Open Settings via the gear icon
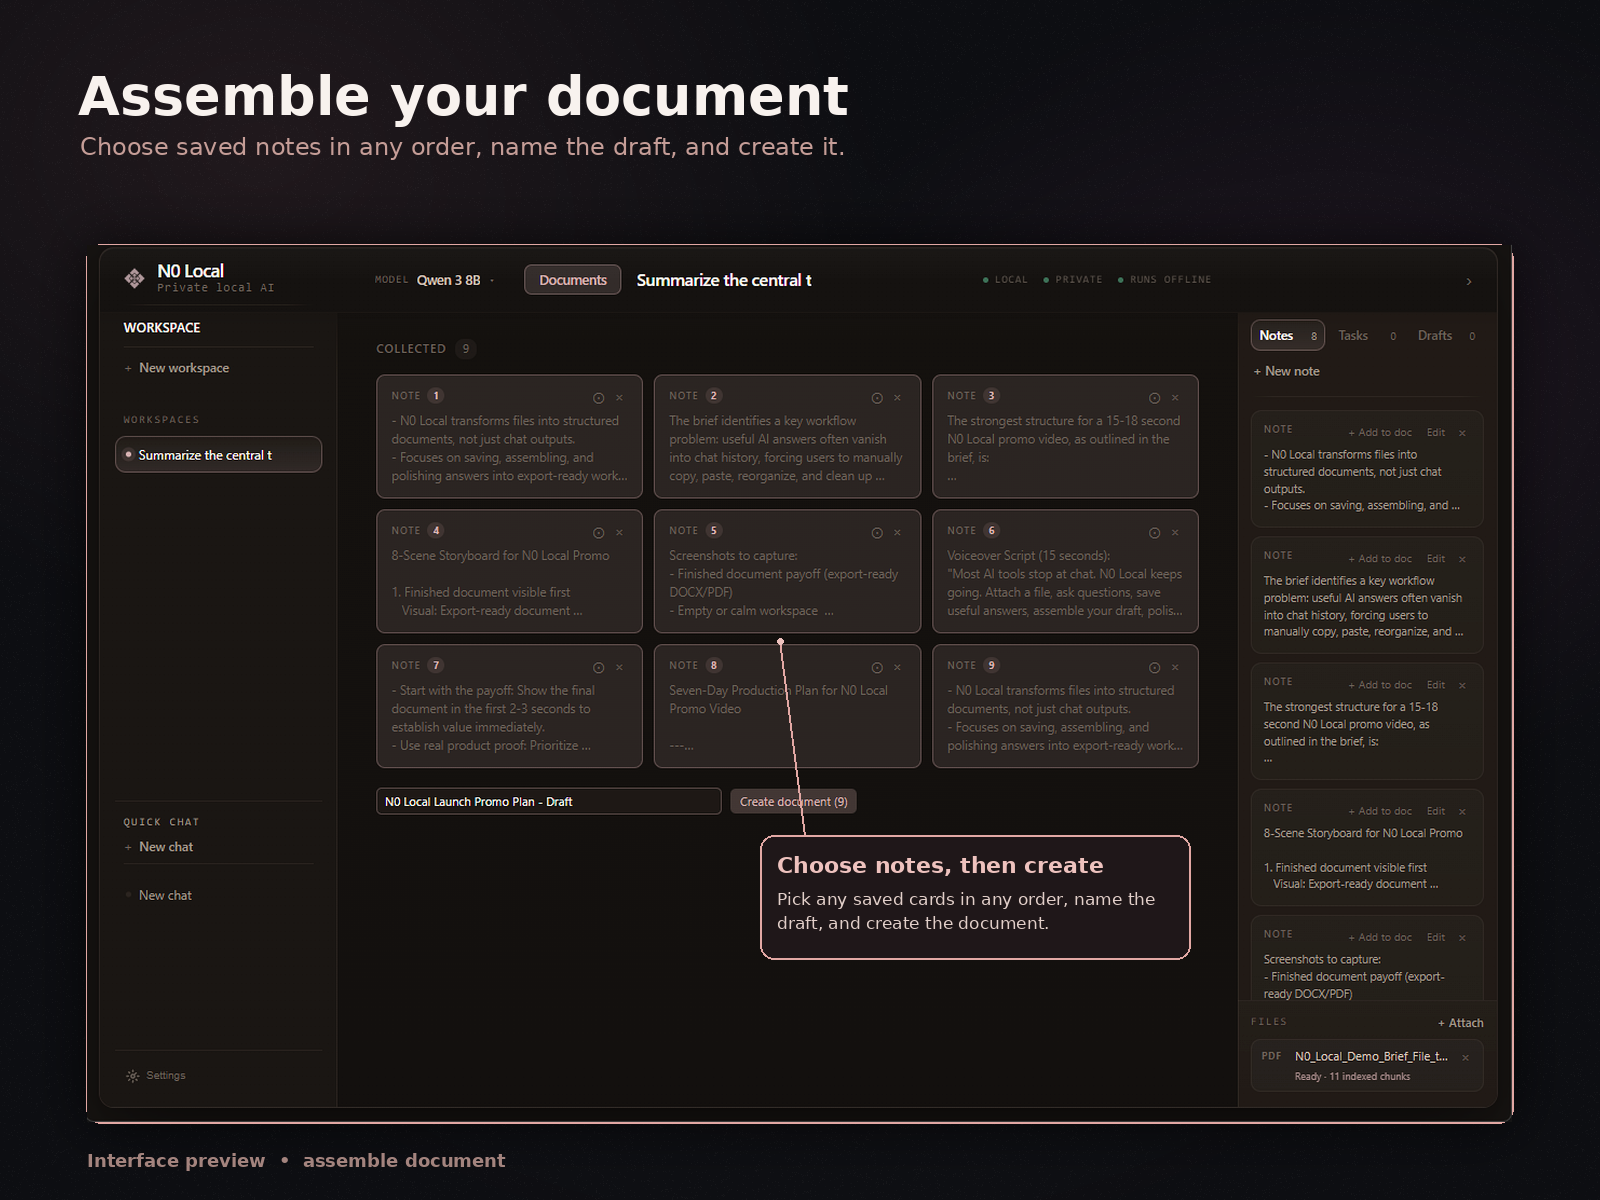1600x1200 pixels. pyautogui.click(x=132, y=1076)
